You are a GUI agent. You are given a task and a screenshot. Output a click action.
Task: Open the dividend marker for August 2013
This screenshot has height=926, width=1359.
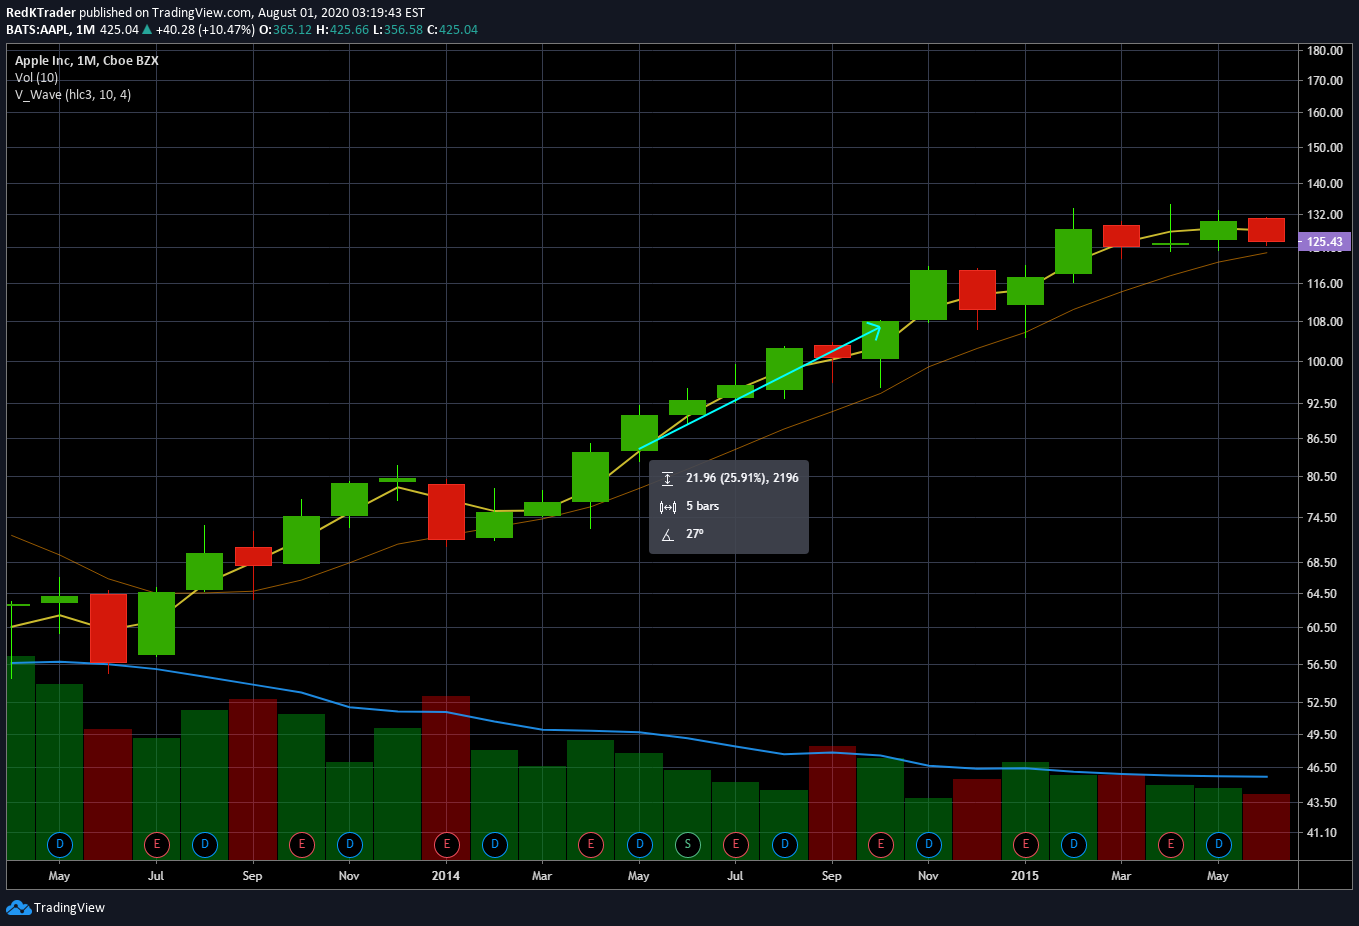(x=205, y=844)
